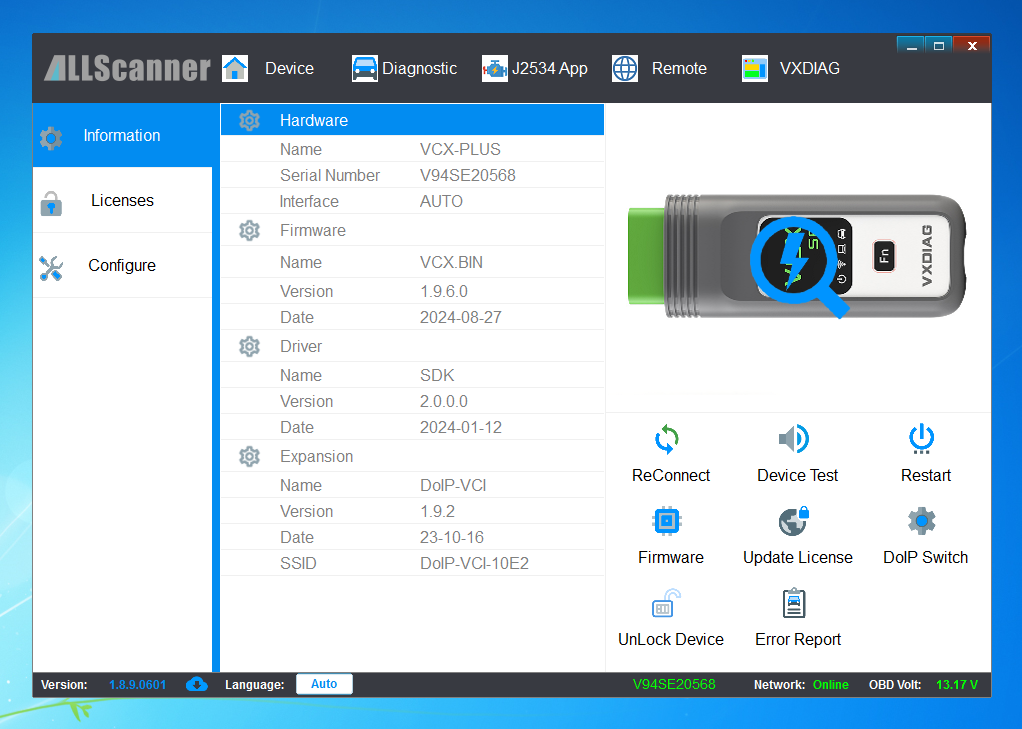Open the Device home tab
The width and height of the screenshot is (1022, 729).
(268, 69)
